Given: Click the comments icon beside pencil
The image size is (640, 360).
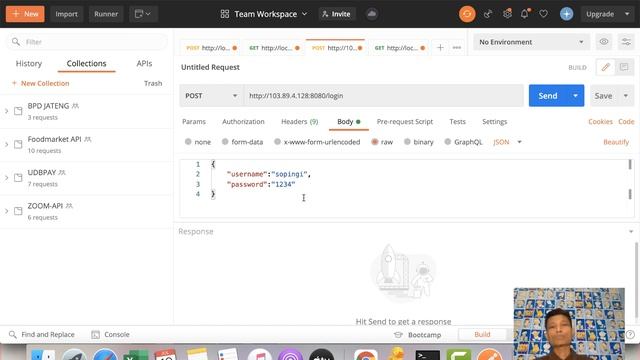Looking at the screenshot, I should click(x=624, y=67).
